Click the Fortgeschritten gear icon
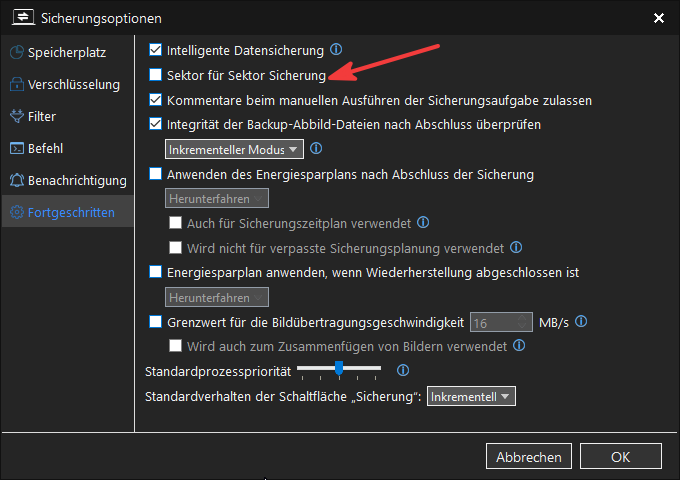 (16, 212)
